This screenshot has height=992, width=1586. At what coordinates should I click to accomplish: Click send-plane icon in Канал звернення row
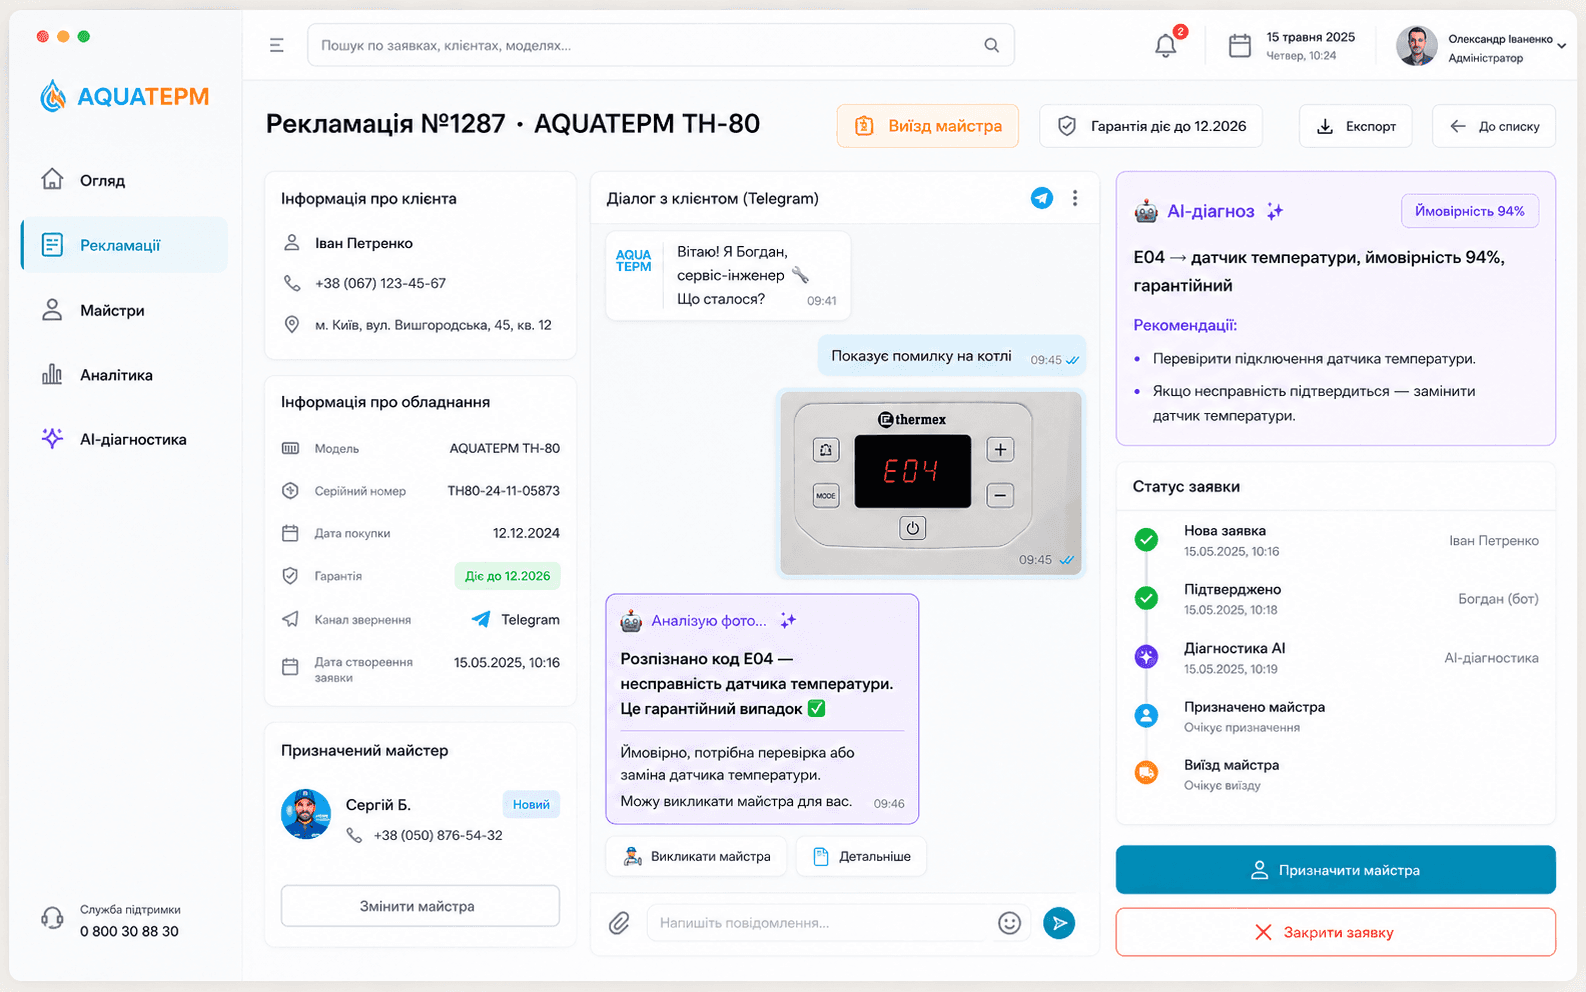click(290, 620)
